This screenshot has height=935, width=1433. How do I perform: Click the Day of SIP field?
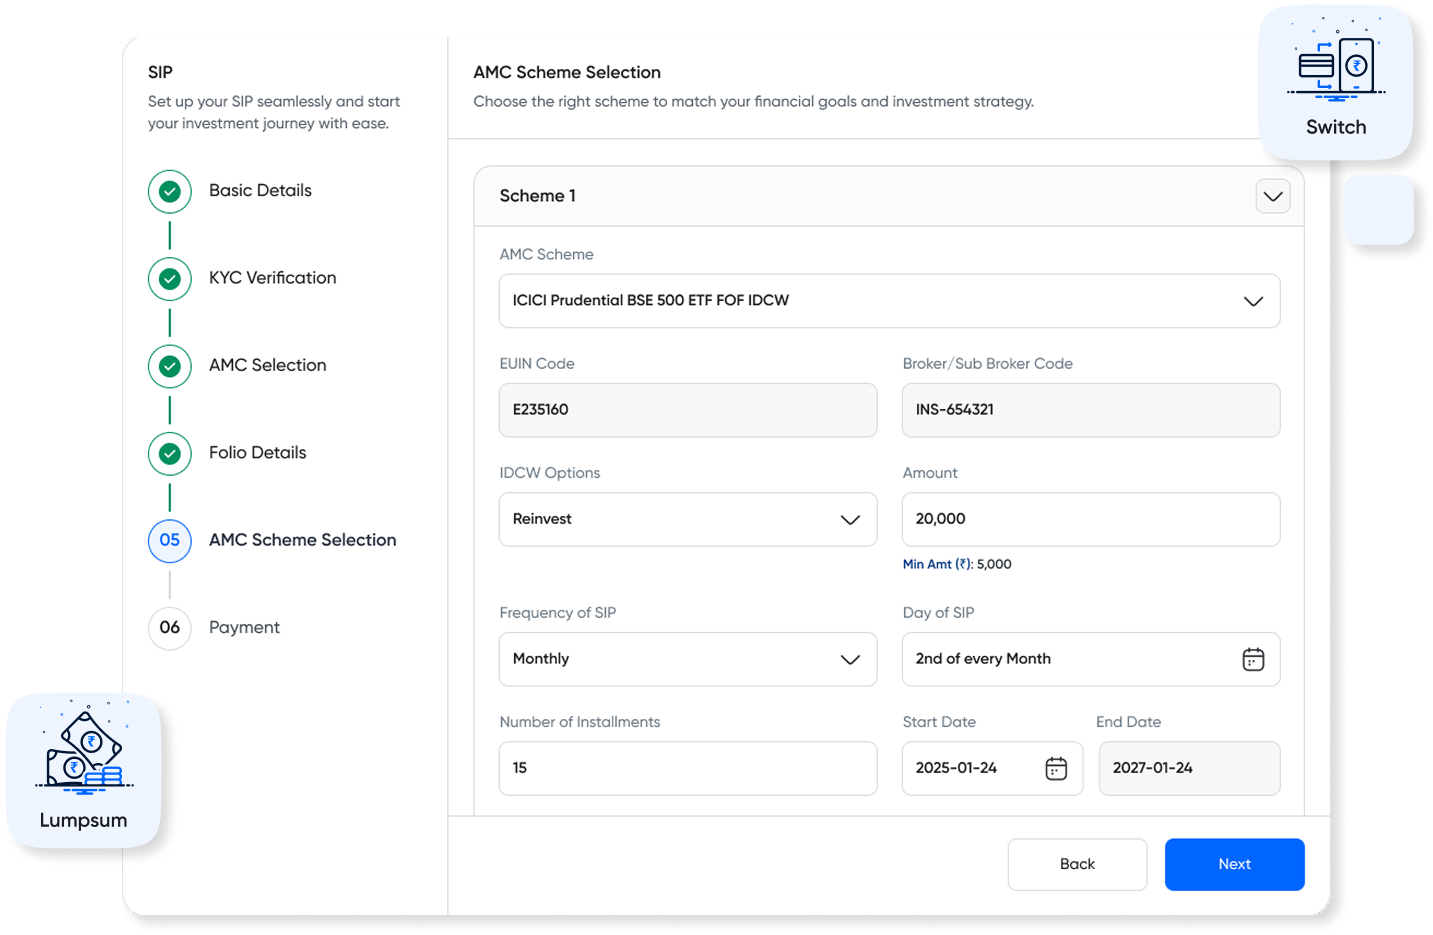click(1091, 659)
